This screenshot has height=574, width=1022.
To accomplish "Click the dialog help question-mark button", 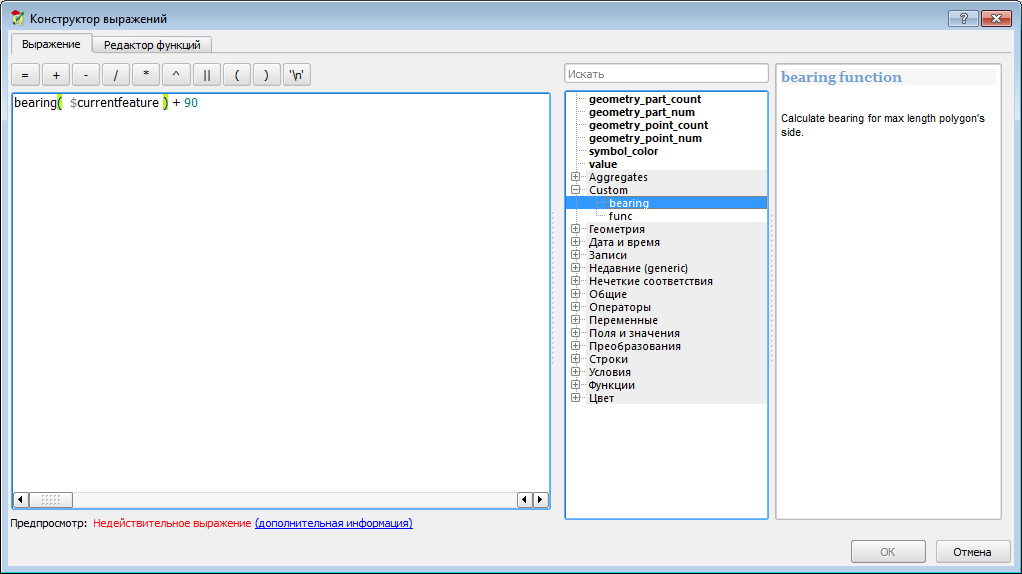I will pos(963,18).
